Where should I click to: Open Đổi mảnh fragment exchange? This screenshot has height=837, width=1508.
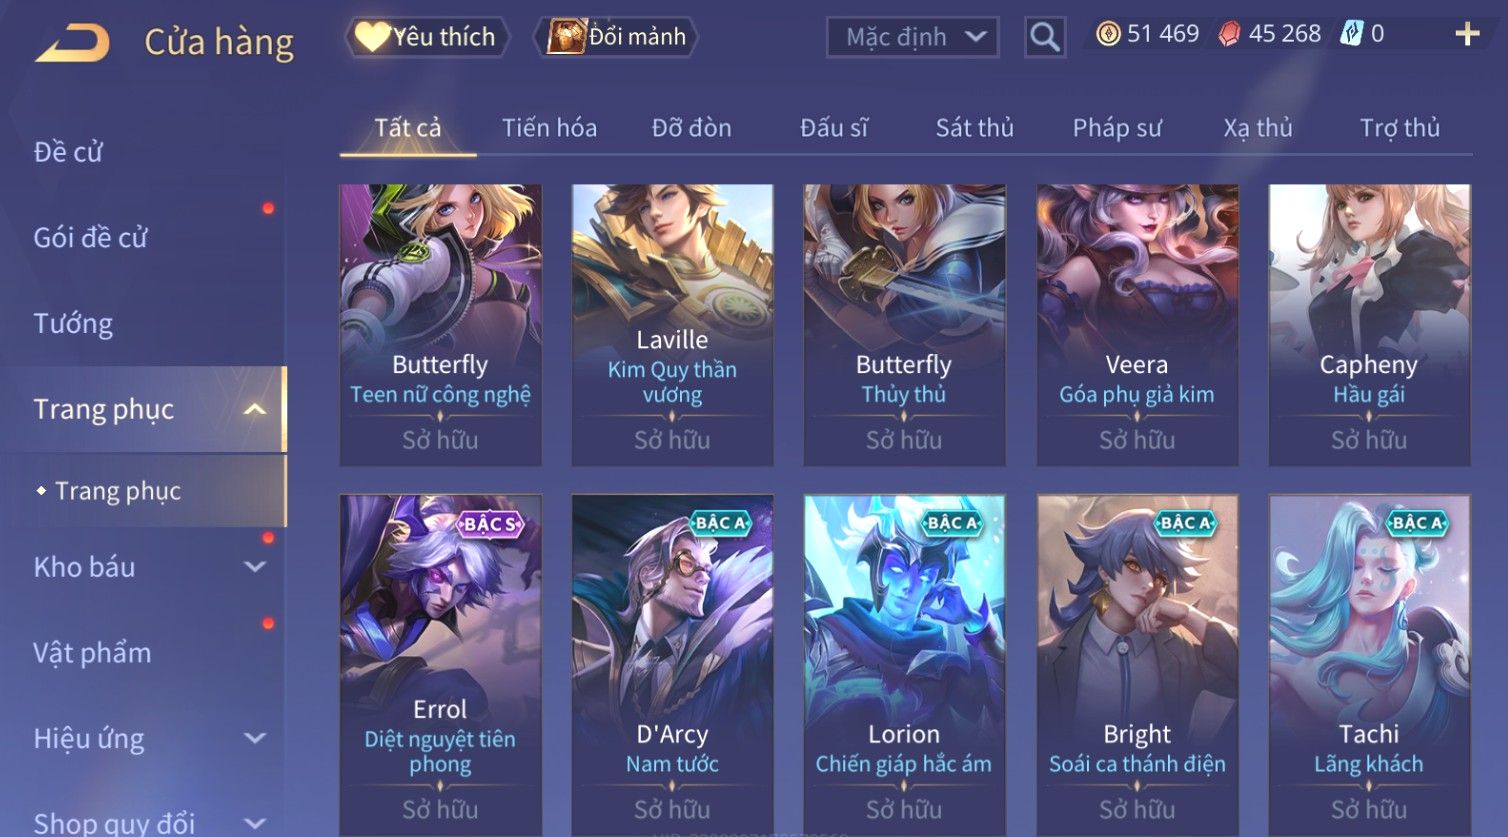pos(615,37)
